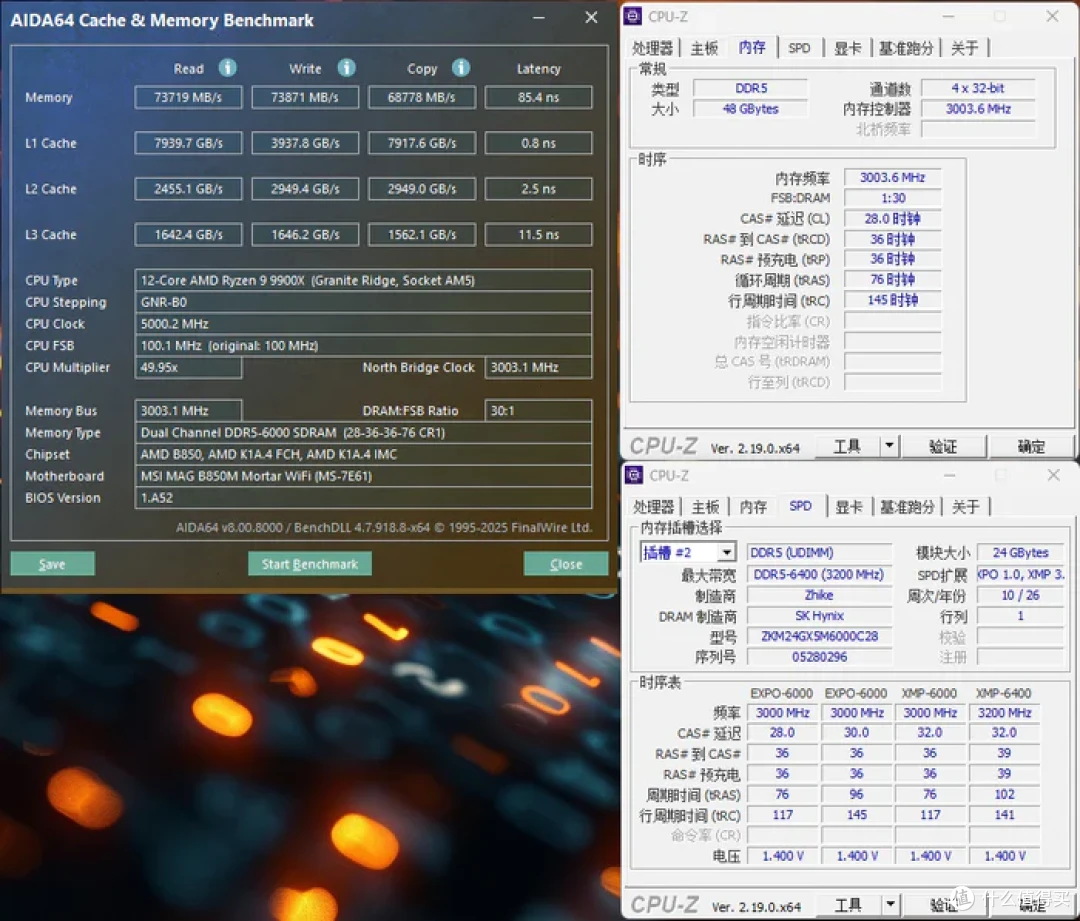Click 通道数 value 4 x 32-bit
The height and width of the screenshot is (921, 1080).
pos(978,88)
